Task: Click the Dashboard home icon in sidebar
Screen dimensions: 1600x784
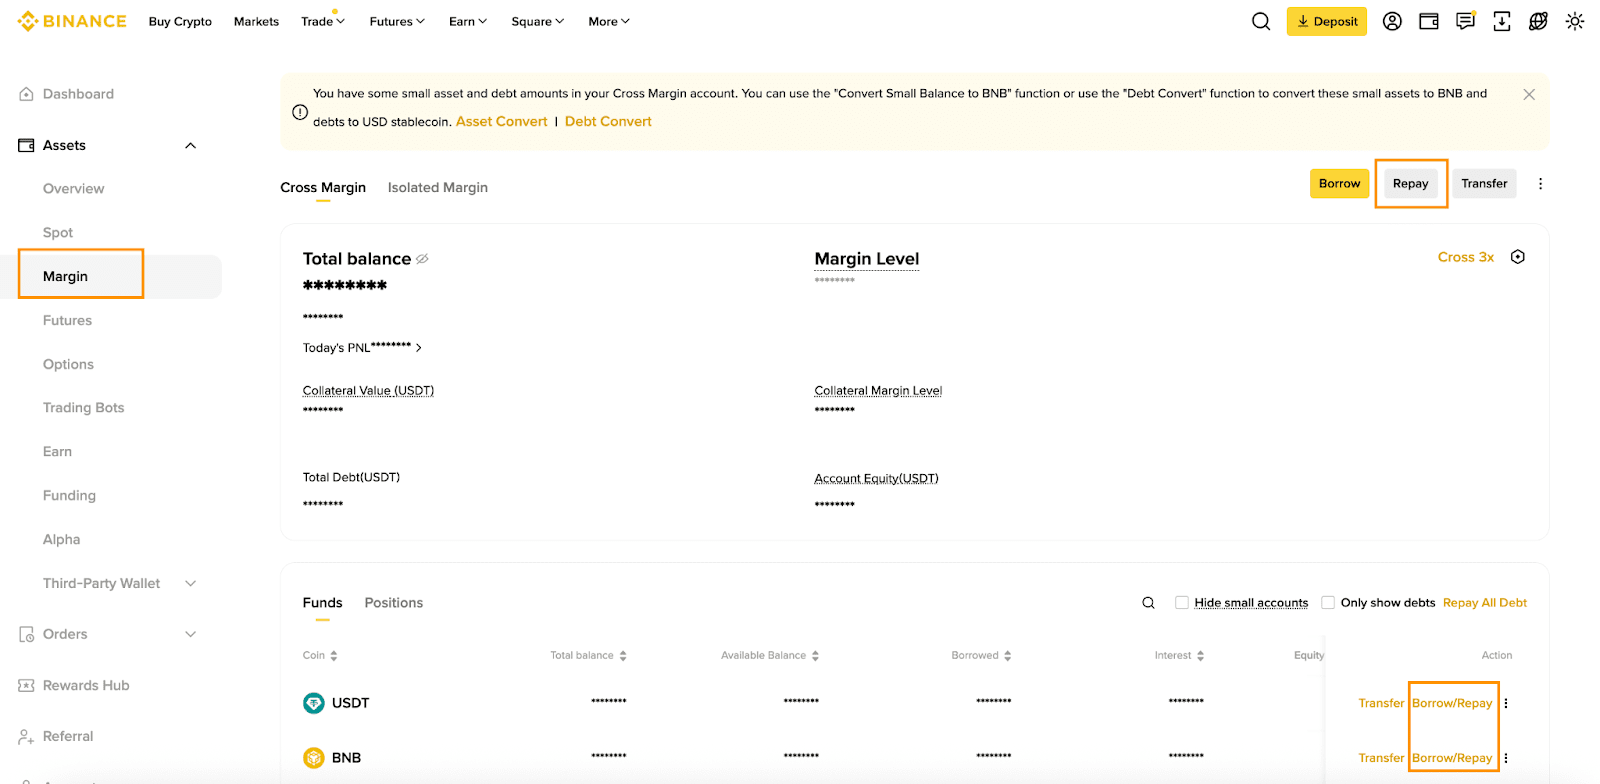Action: pyautogui.click(x=26, y=94)
